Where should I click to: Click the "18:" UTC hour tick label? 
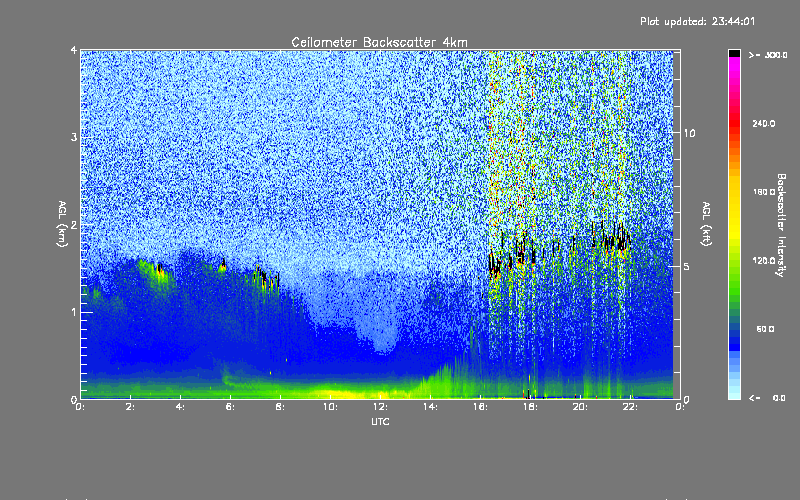[x=530, y=407]
